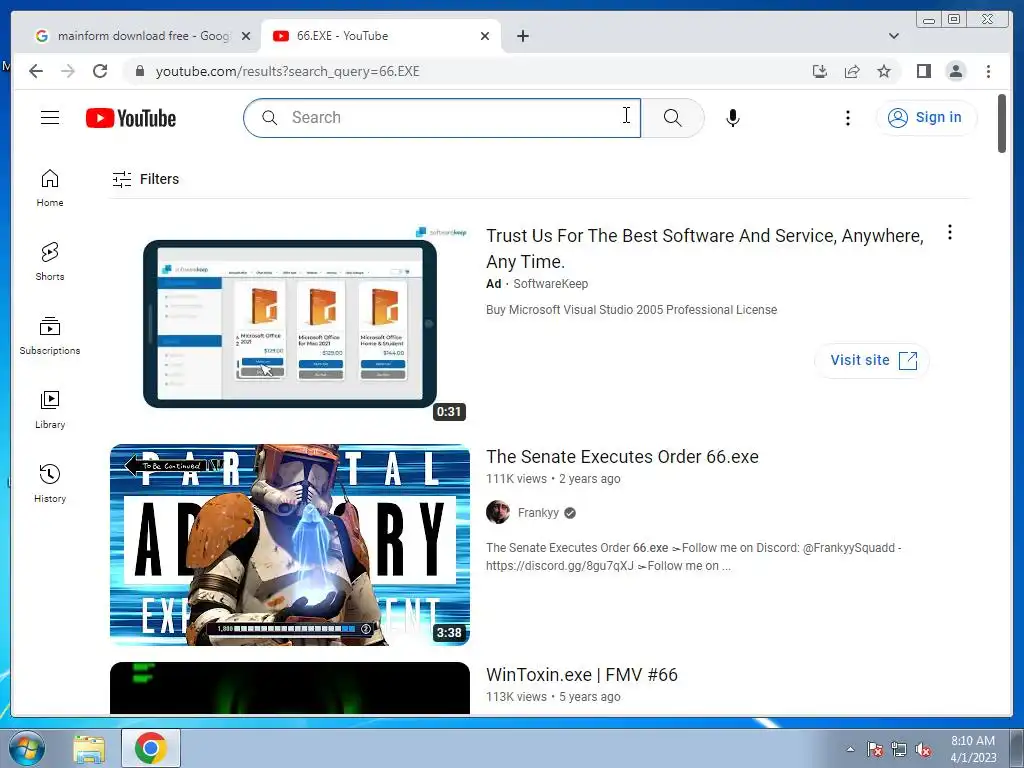Click the muted volume tray icon
Image resolution: width=1024 pixels, height=768 pixels.
coord(923,750)
